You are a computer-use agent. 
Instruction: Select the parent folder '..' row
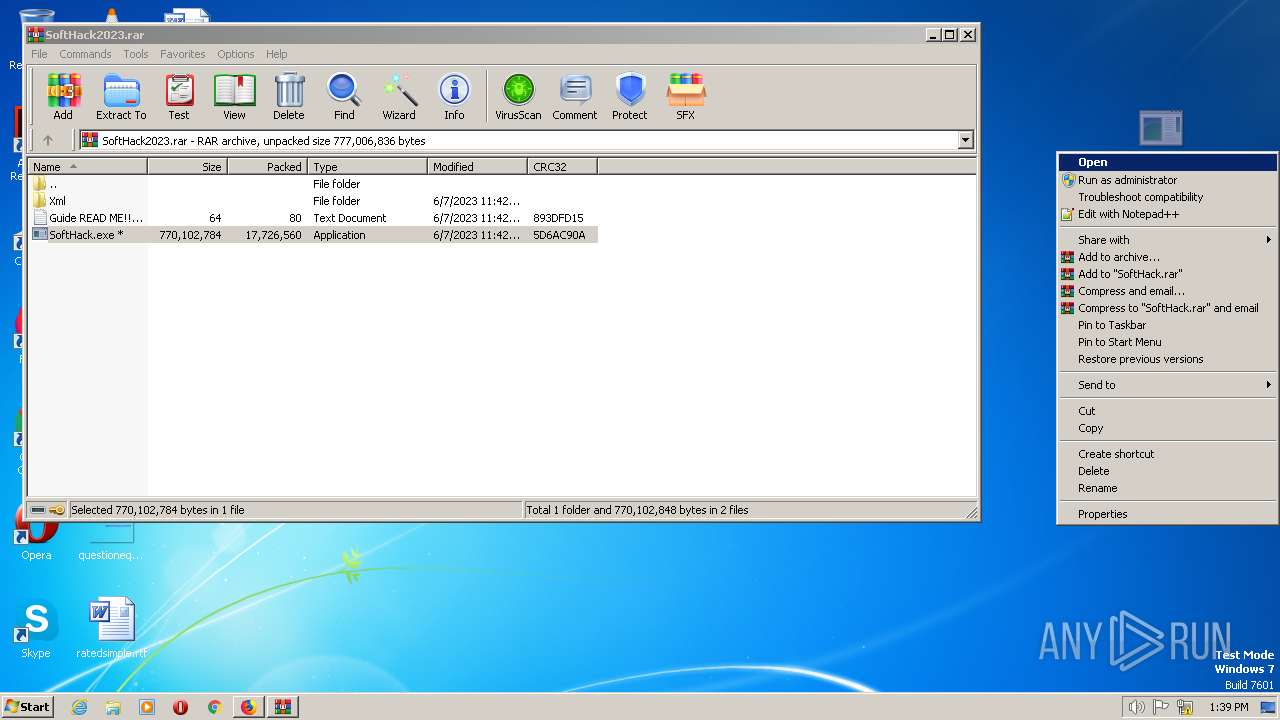point(313,184)
